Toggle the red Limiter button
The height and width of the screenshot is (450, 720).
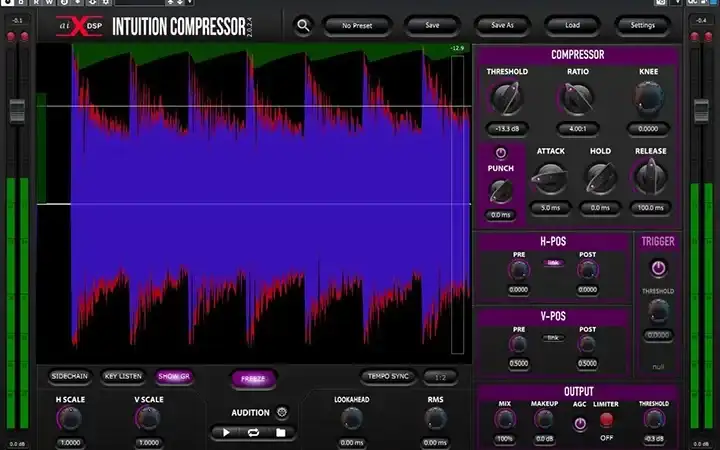coord(606,419)
